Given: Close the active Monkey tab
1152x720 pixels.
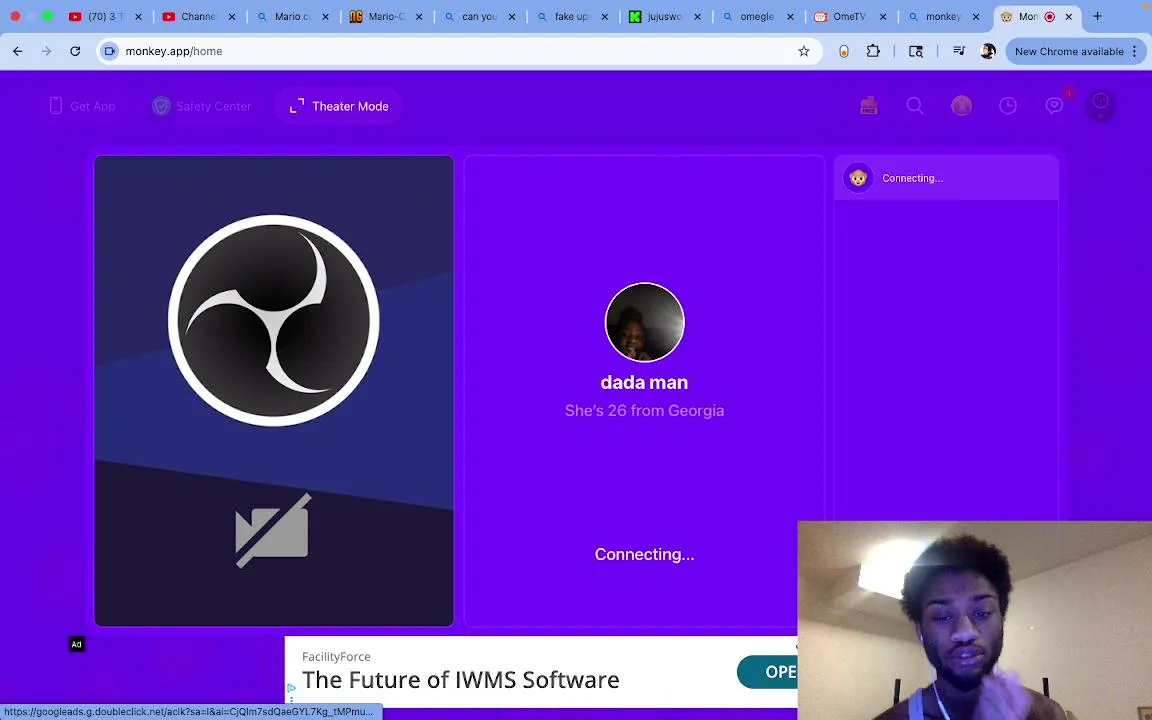Looking at the screenshot, I should tap(1069, 16).
